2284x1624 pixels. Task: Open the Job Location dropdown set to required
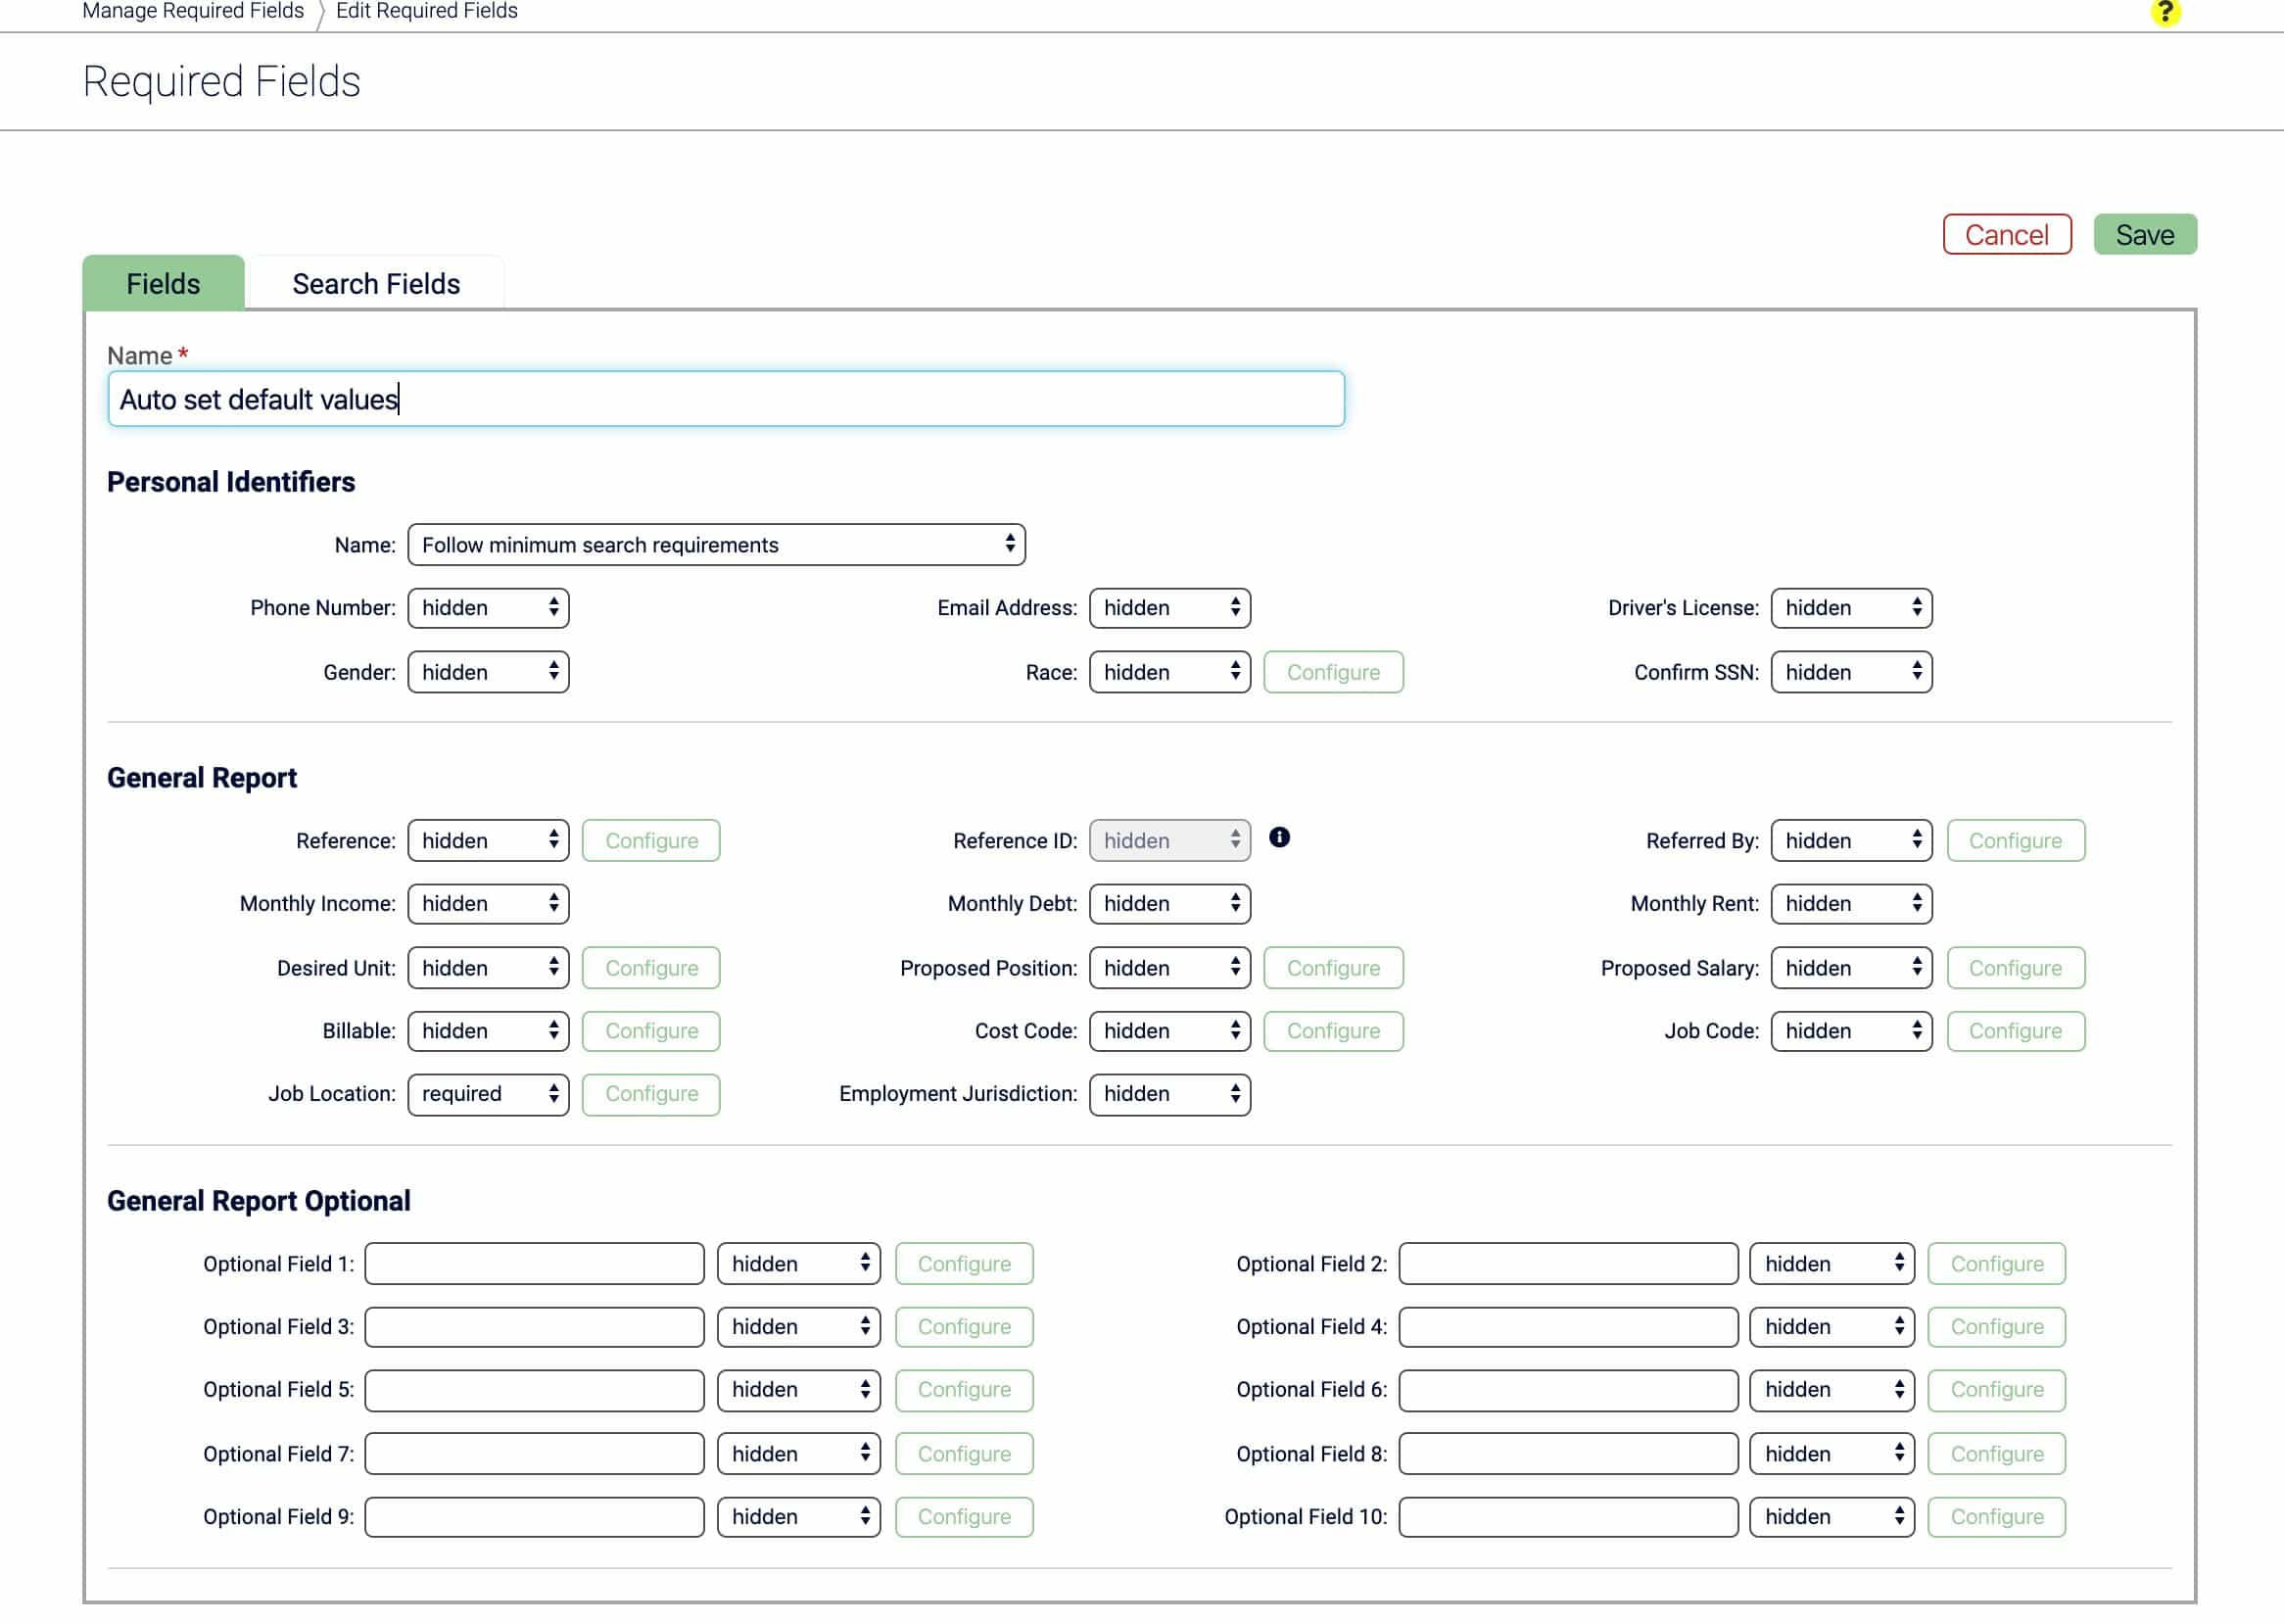point(488,1093)
